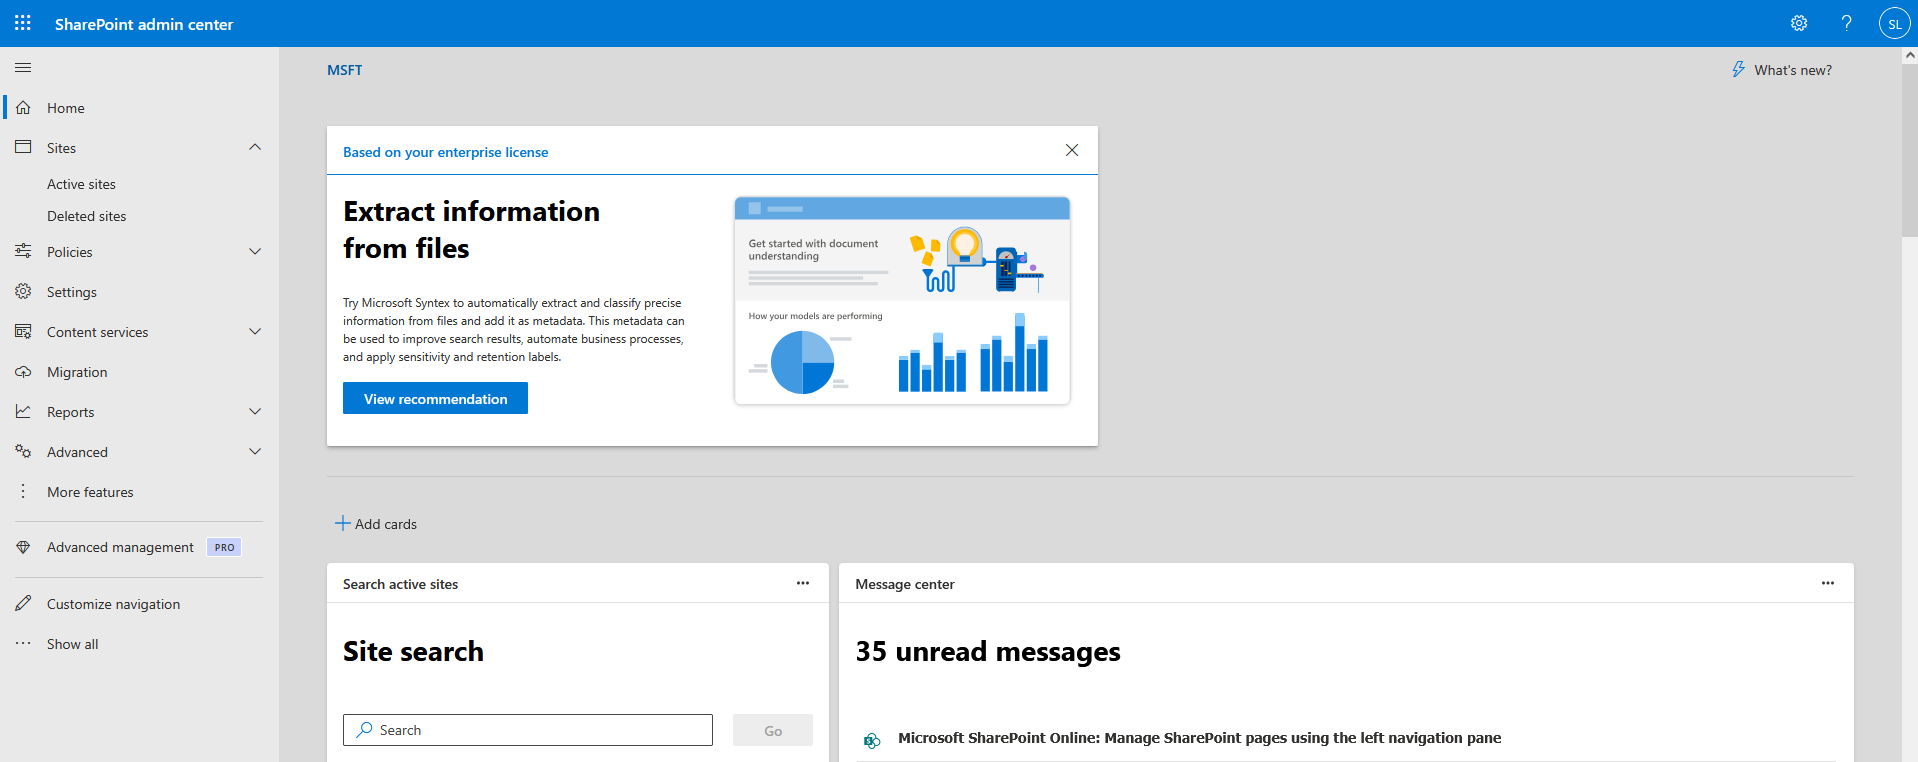Open the Migration navigation item
Screen dimensions: 1918x762
coord(139,372)
